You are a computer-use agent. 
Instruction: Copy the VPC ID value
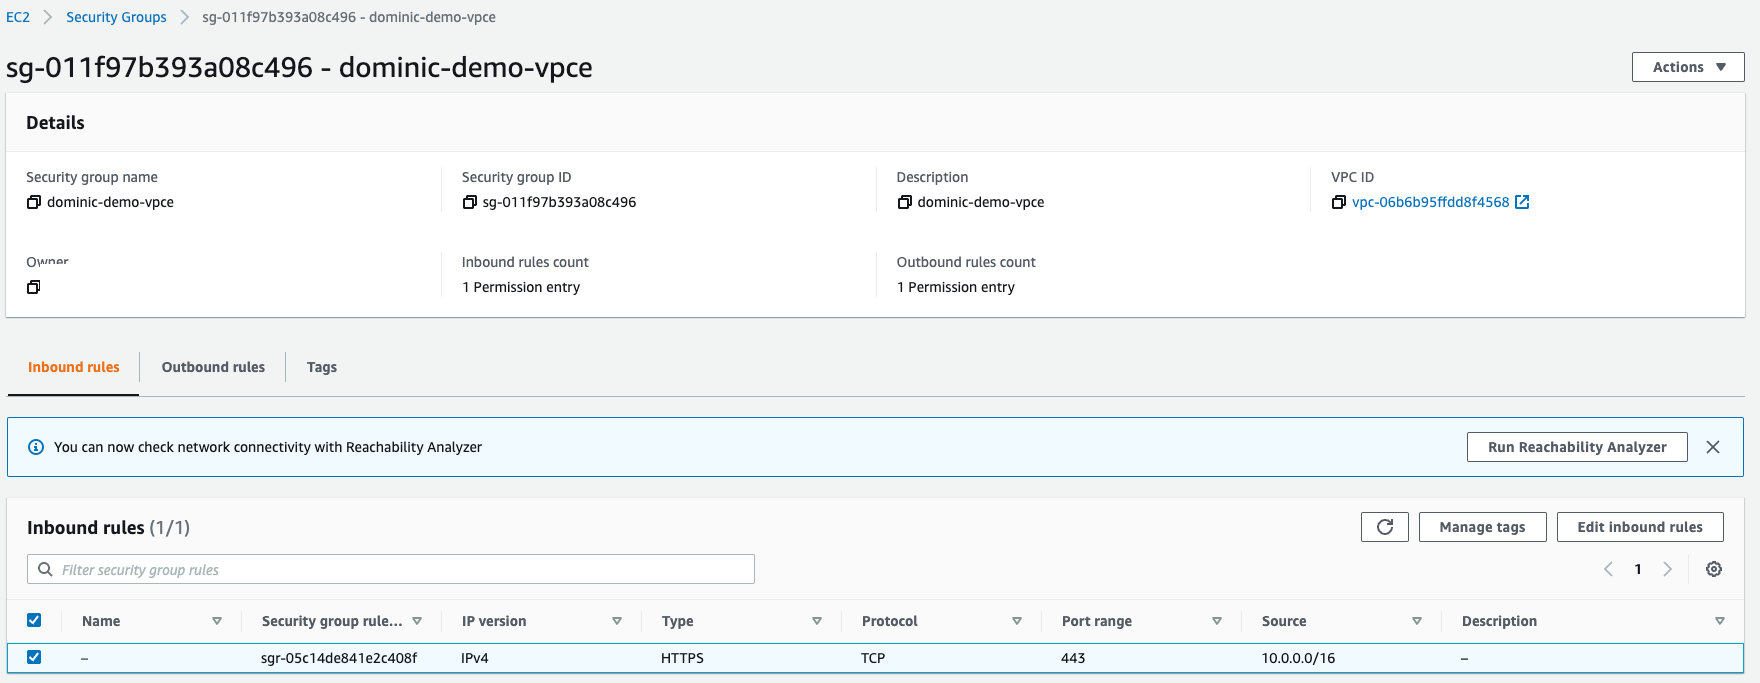(x=1338, y=202)
